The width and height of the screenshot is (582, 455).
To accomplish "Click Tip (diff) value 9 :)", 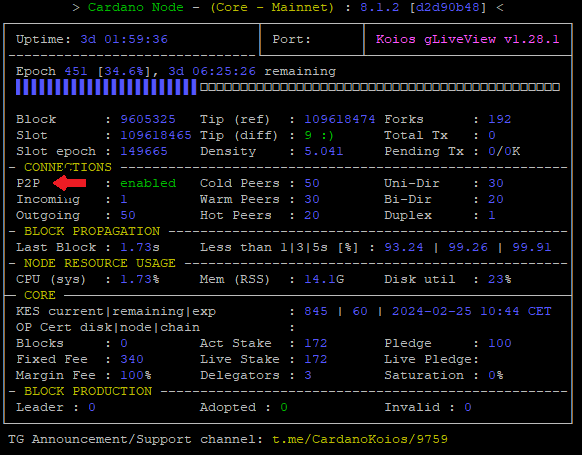I will (319, 135).
